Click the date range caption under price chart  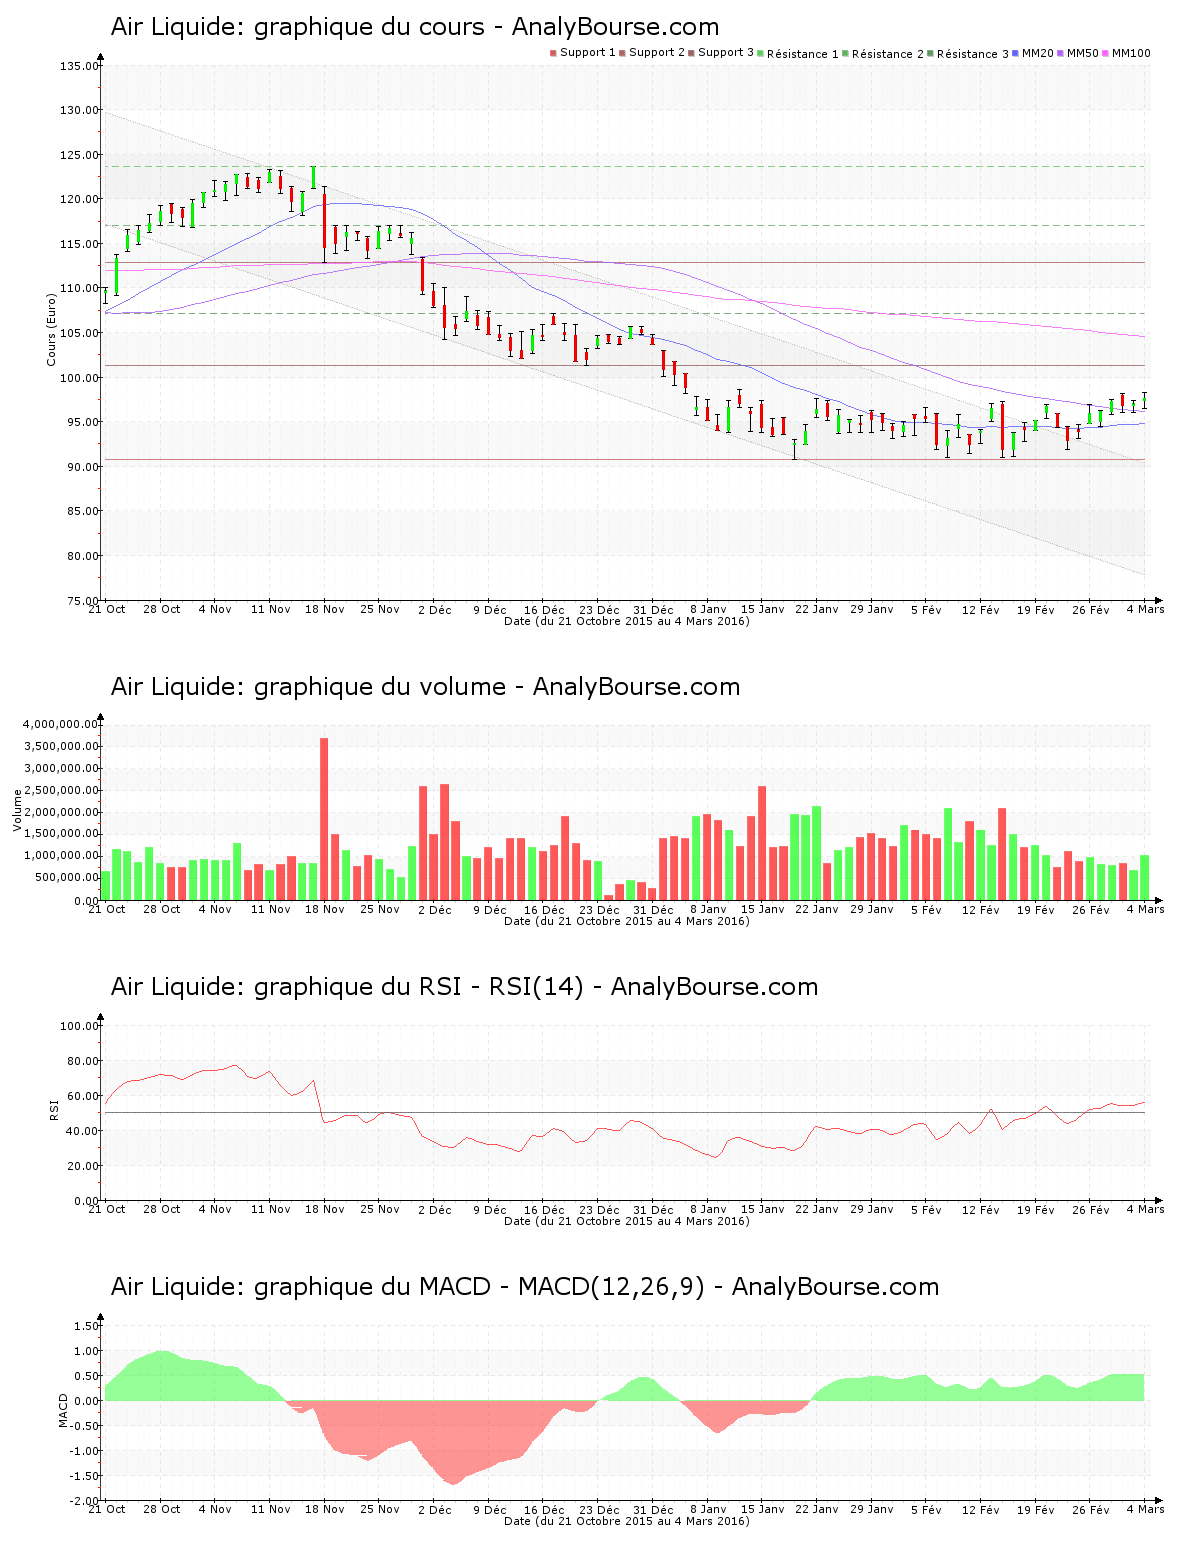coord(627,621)
